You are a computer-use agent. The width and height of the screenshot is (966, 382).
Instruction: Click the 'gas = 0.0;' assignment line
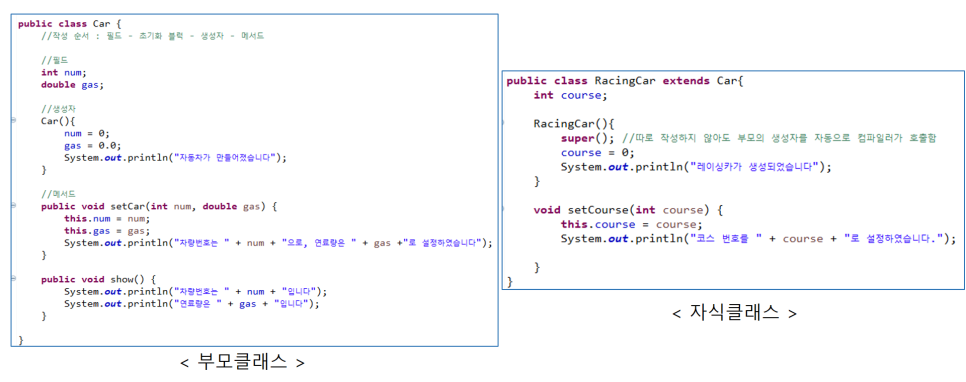(x=92, y=145)
